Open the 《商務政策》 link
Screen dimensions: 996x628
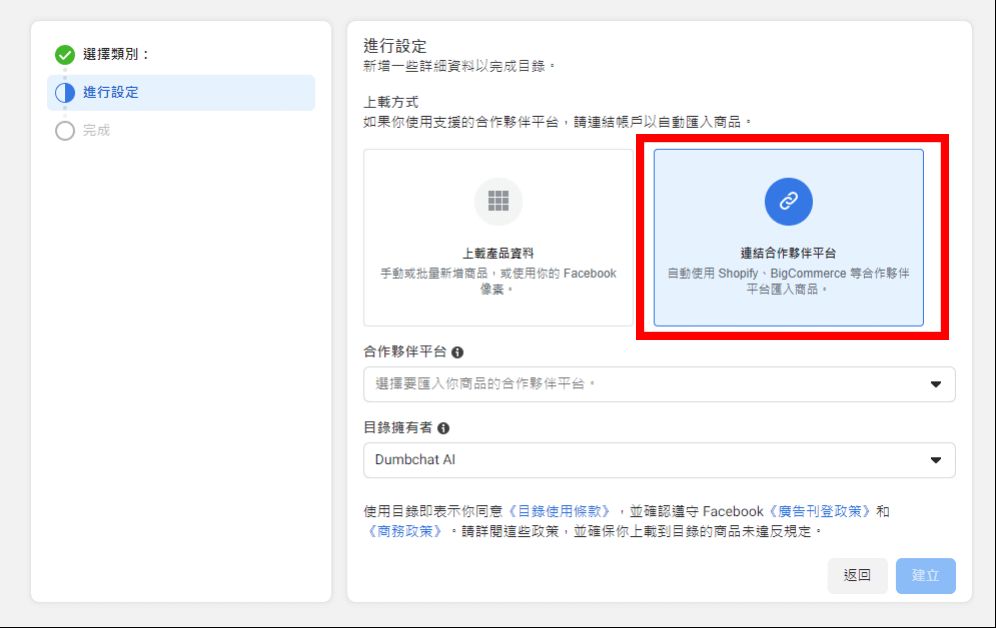(x=405, y=531)
